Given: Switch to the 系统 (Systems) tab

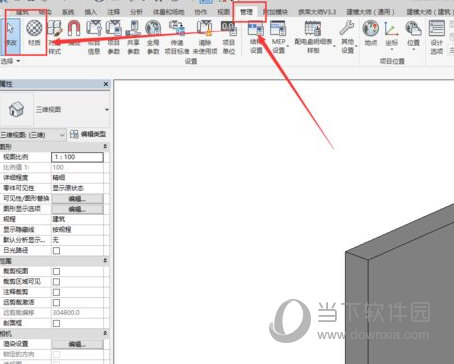Looking at the screenshot, I should click(x=68, y=12).
